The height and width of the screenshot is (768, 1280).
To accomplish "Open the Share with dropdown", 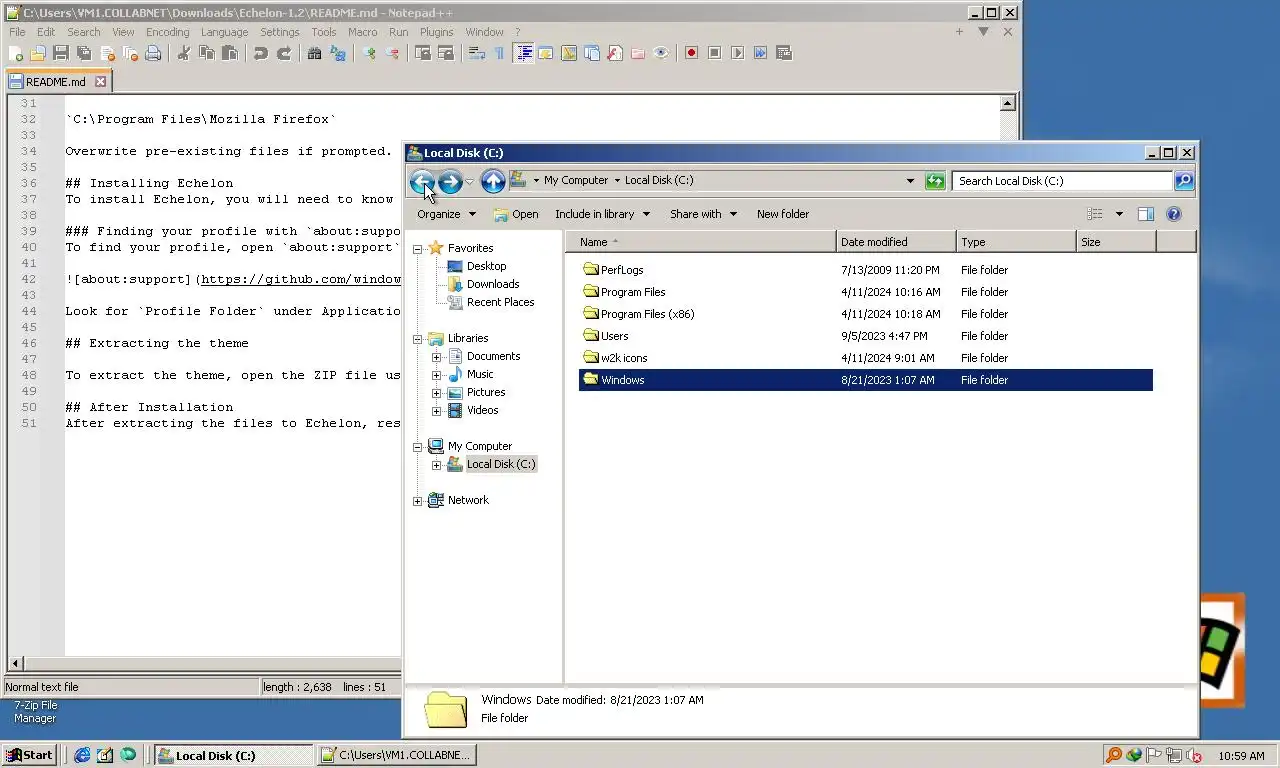I will coord(703,214).
